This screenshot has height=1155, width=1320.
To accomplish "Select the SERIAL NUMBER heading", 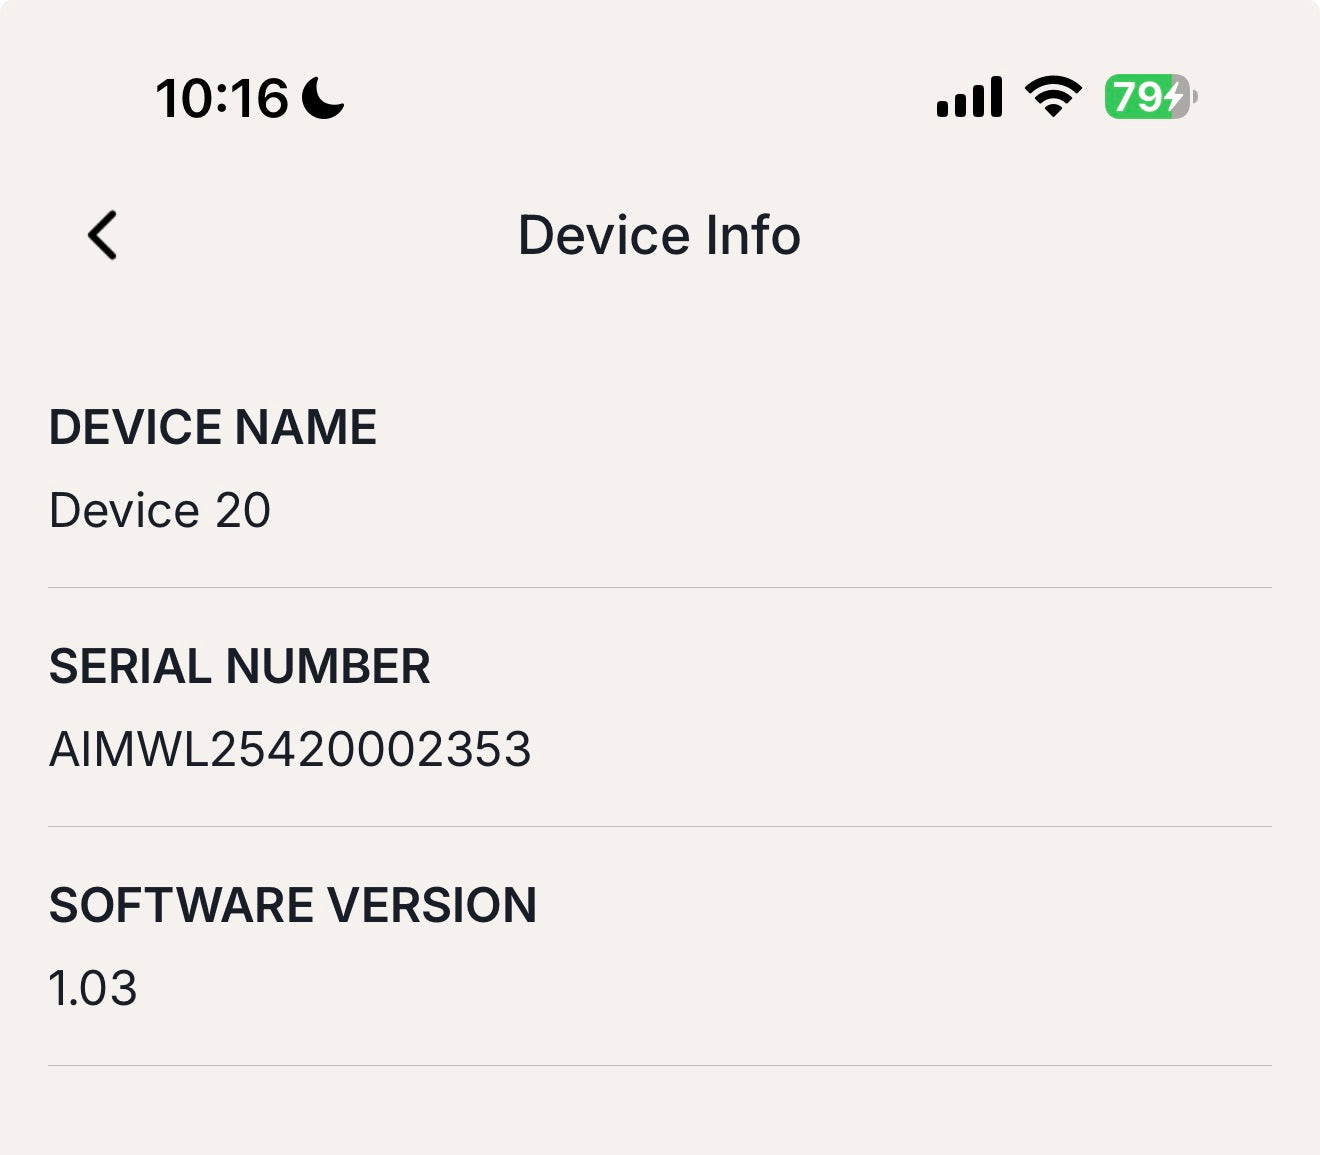I will click(x=240, y=667).
